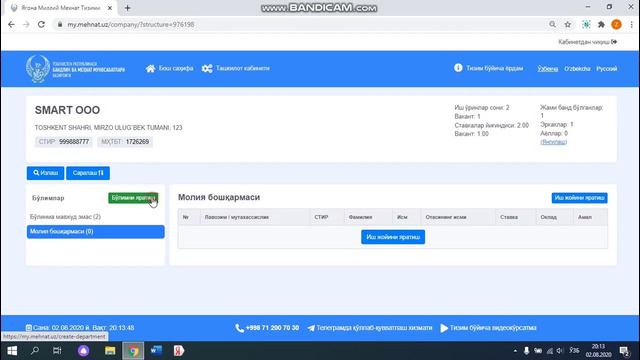Viewport: 640px width, 360px height.
Task: Click top-right Иш жойини яратиш button
Action: point(579,198)
